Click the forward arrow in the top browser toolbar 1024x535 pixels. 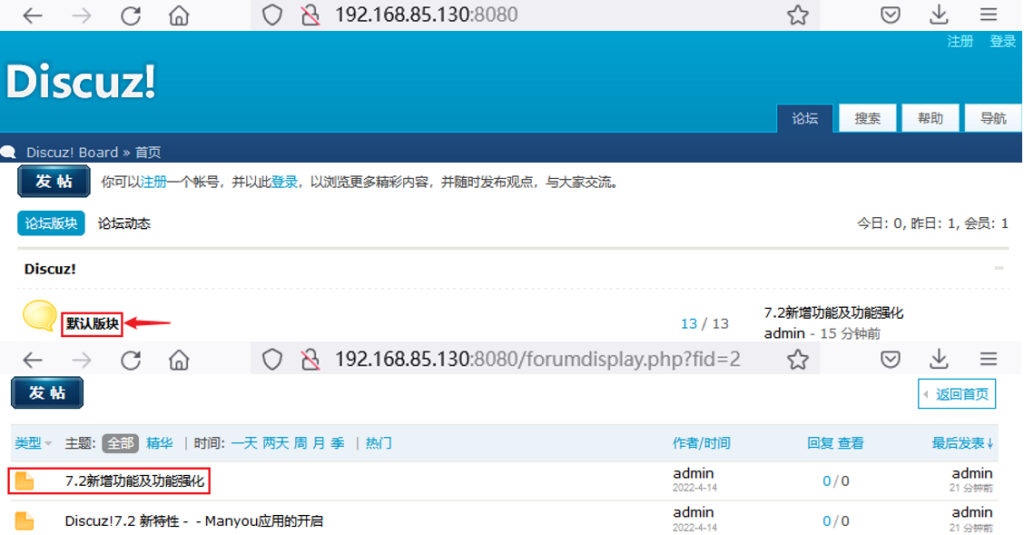pyautogui.click(x=82, y=15)
